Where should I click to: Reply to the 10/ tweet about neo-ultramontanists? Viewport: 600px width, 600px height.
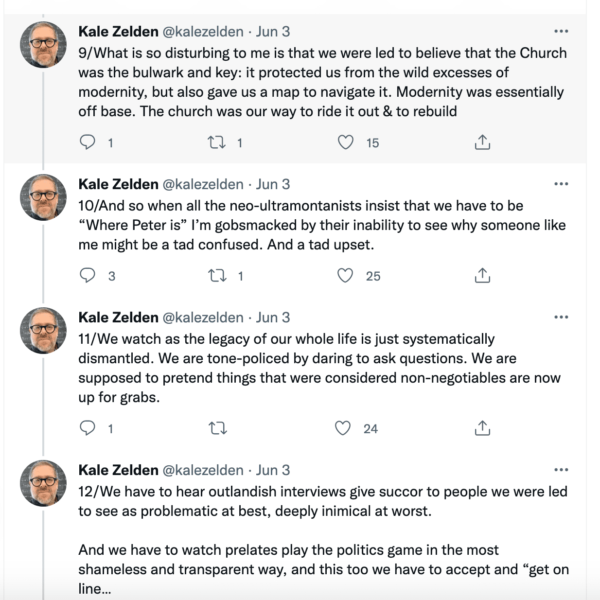click(x=87, y=275)
